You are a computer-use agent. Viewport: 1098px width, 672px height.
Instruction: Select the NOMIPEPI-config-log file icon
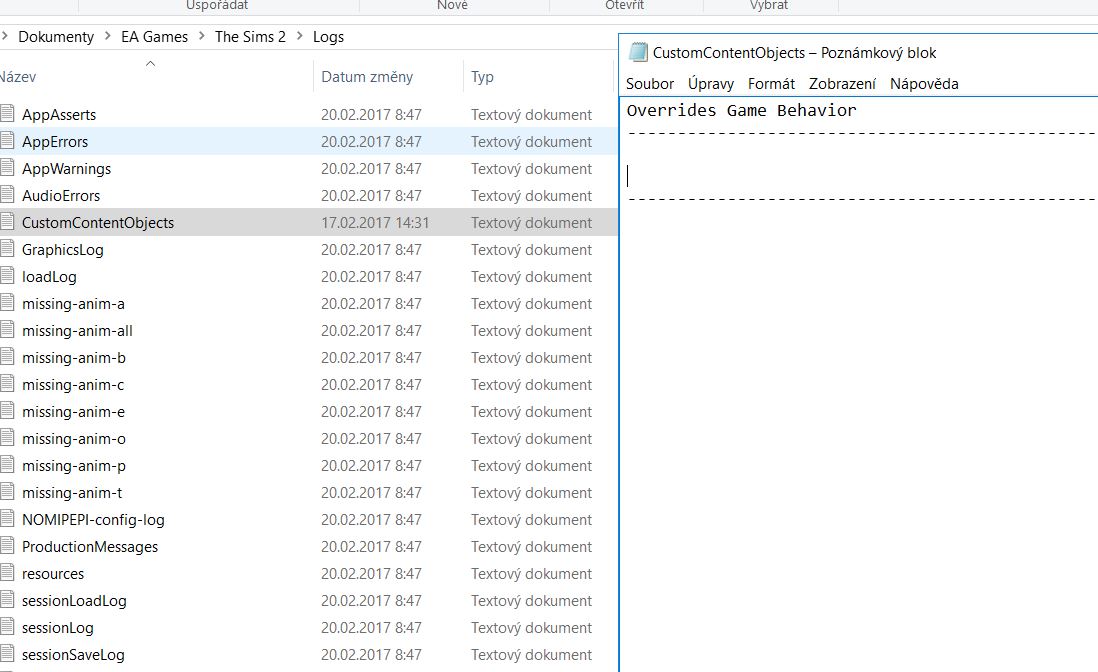click(7, 519)
